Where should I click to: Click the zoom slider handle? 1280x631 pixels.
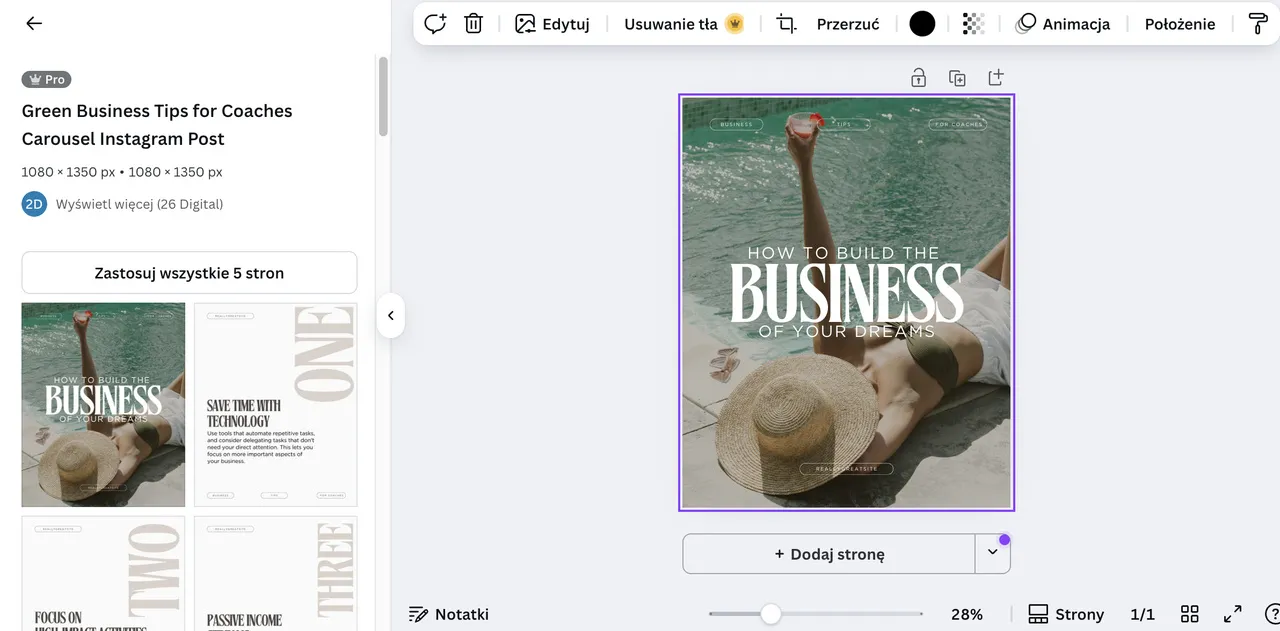(x=770, y=614)
